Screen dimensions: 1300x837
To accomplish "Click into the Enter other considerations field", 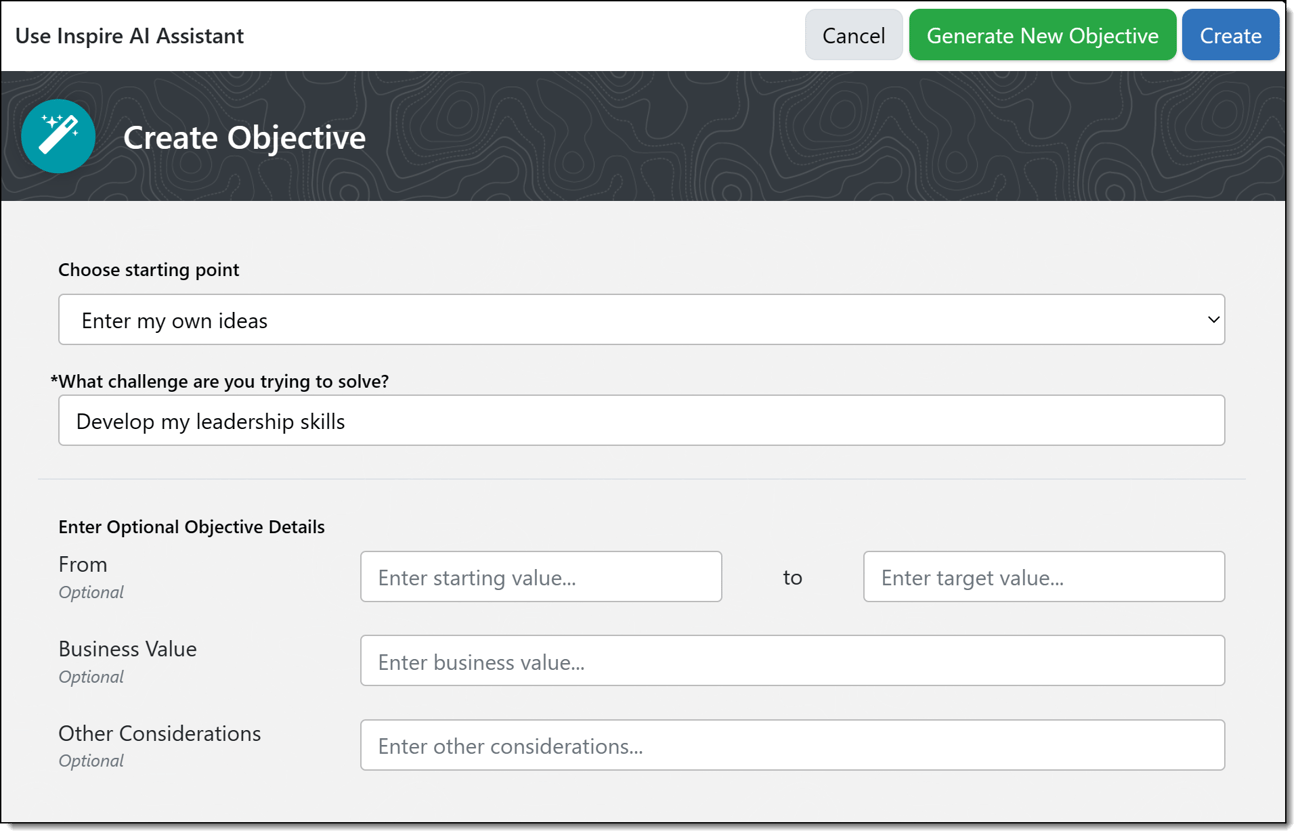I will (x=792, y=746).
